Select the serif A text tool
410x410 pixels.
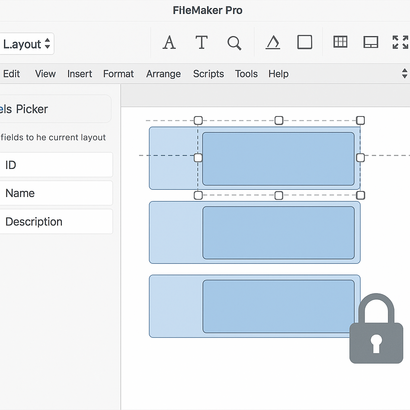click(x=169, y=43)
